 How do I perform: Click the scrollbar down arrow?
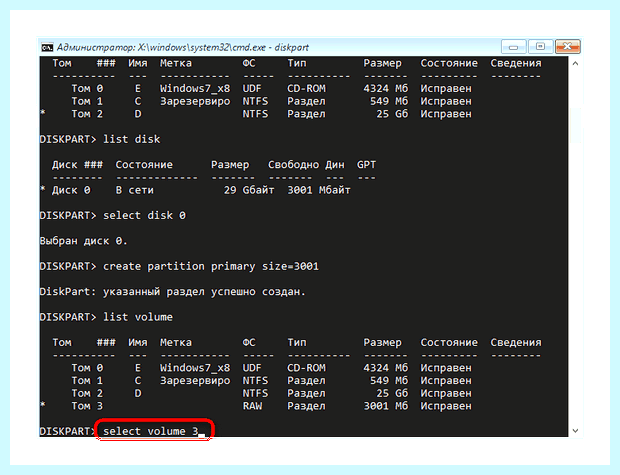pos(575,431)
